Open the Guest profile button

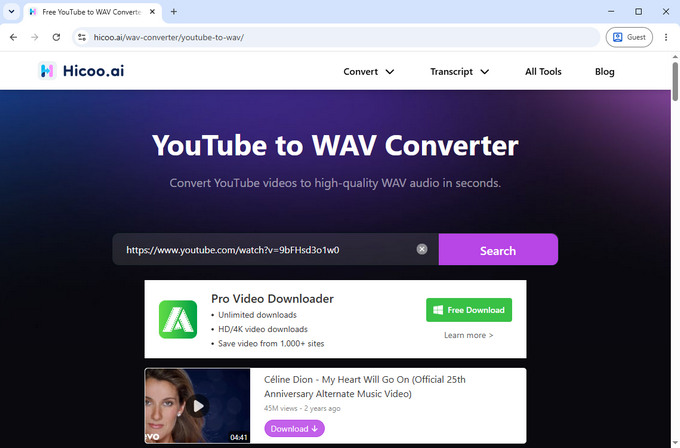point(629,37)
